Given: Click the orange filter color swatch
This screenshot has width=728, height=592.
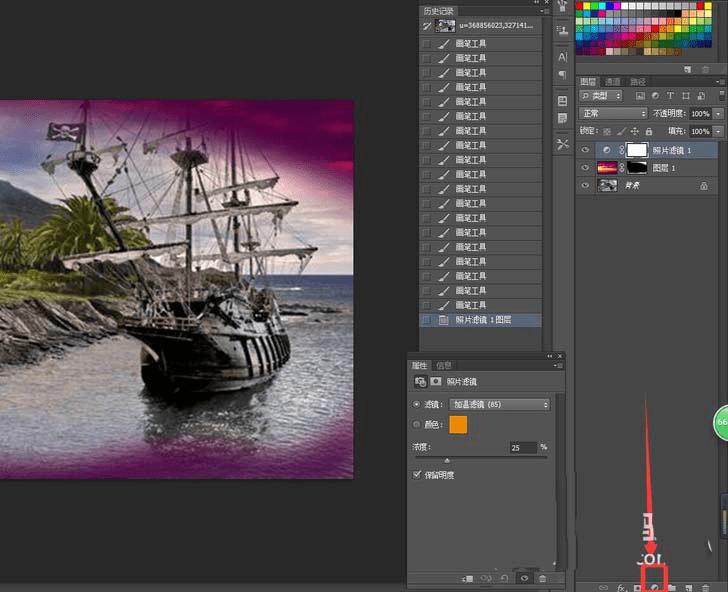Looking at the screenshot, I should [x=458, y=425].
